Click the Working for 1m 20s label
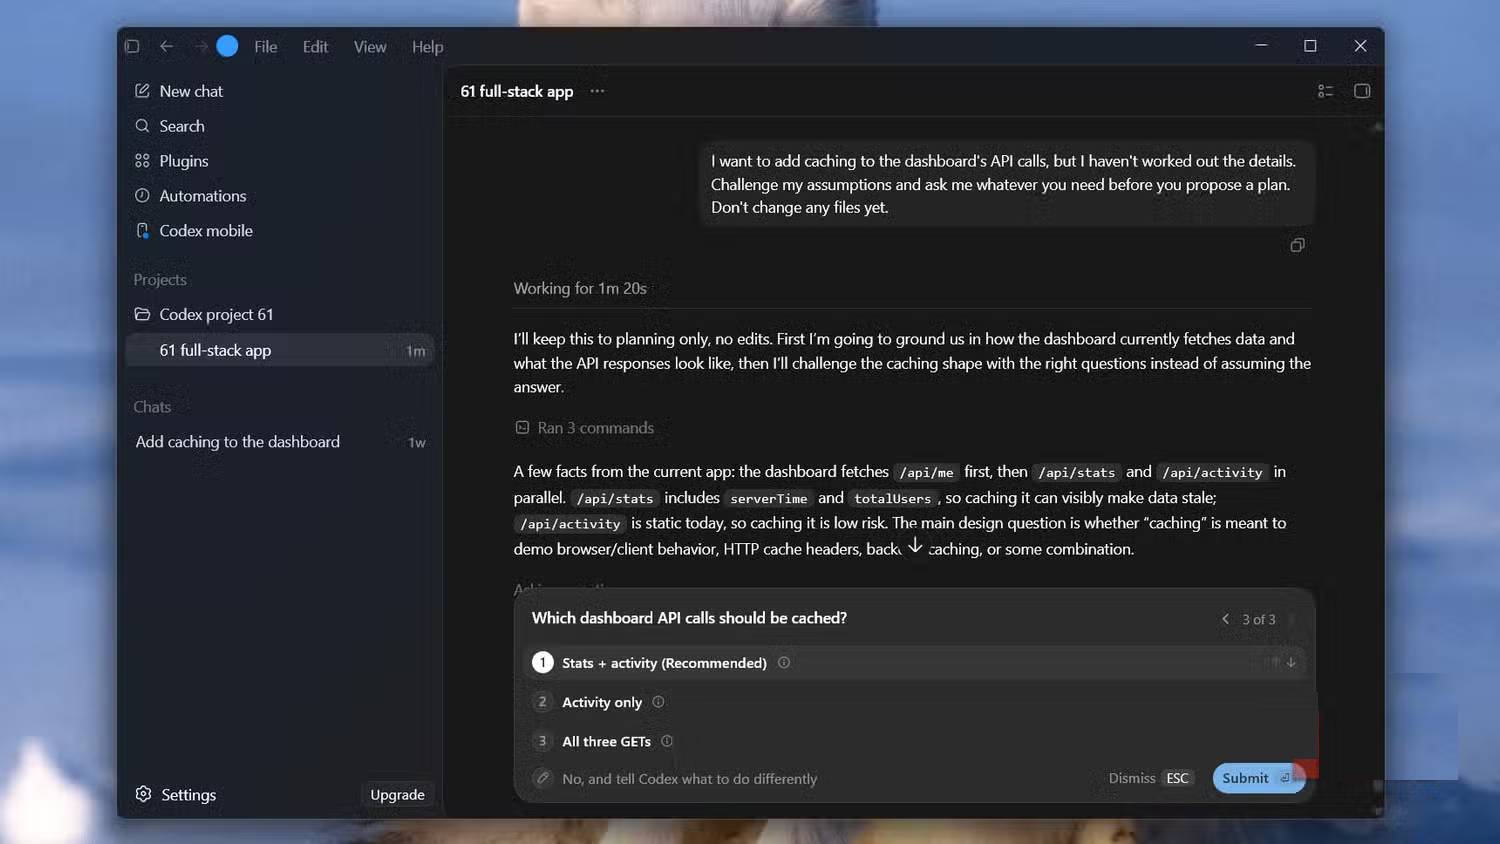This screenshot has width=1500, height=844. [580, 288]
